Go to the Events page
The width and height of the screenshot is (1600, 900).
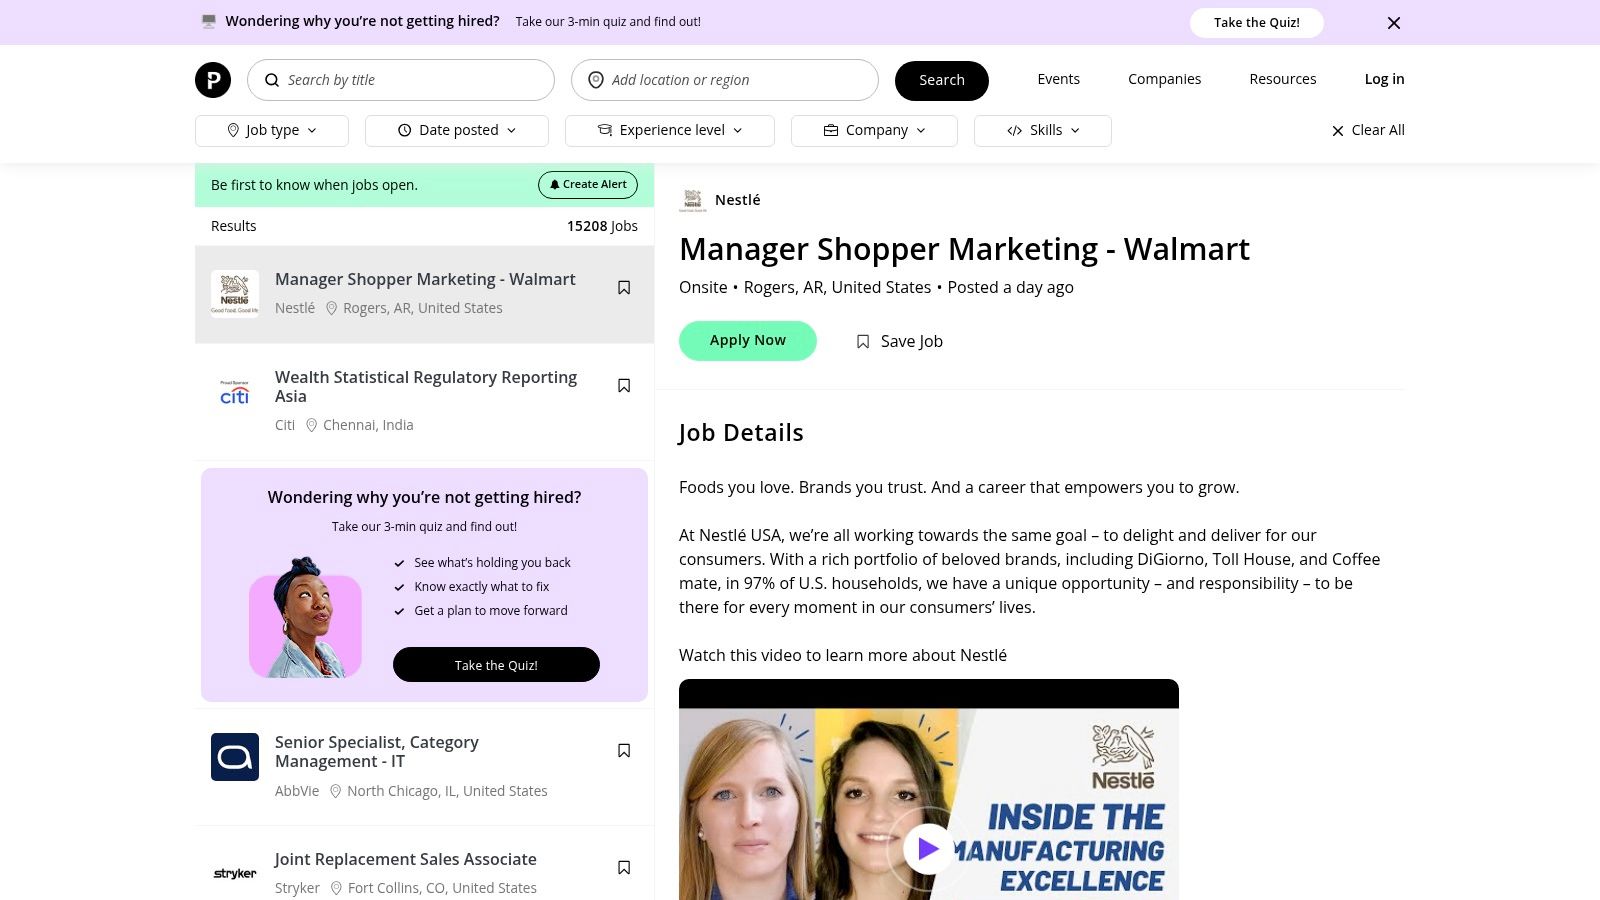(1058, 79)
